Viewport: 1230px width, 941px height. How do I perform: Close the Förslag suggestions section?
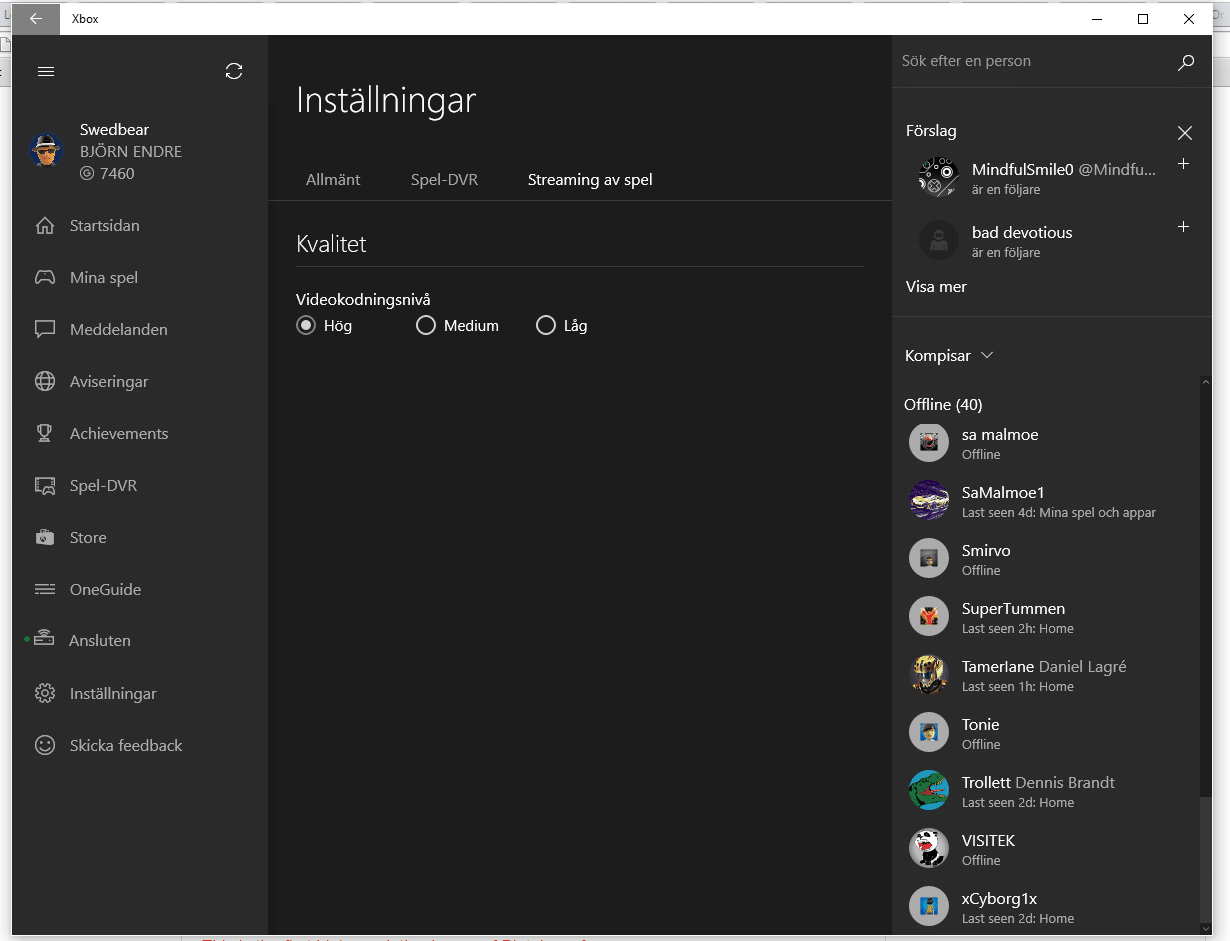[x=1185, y=133]
